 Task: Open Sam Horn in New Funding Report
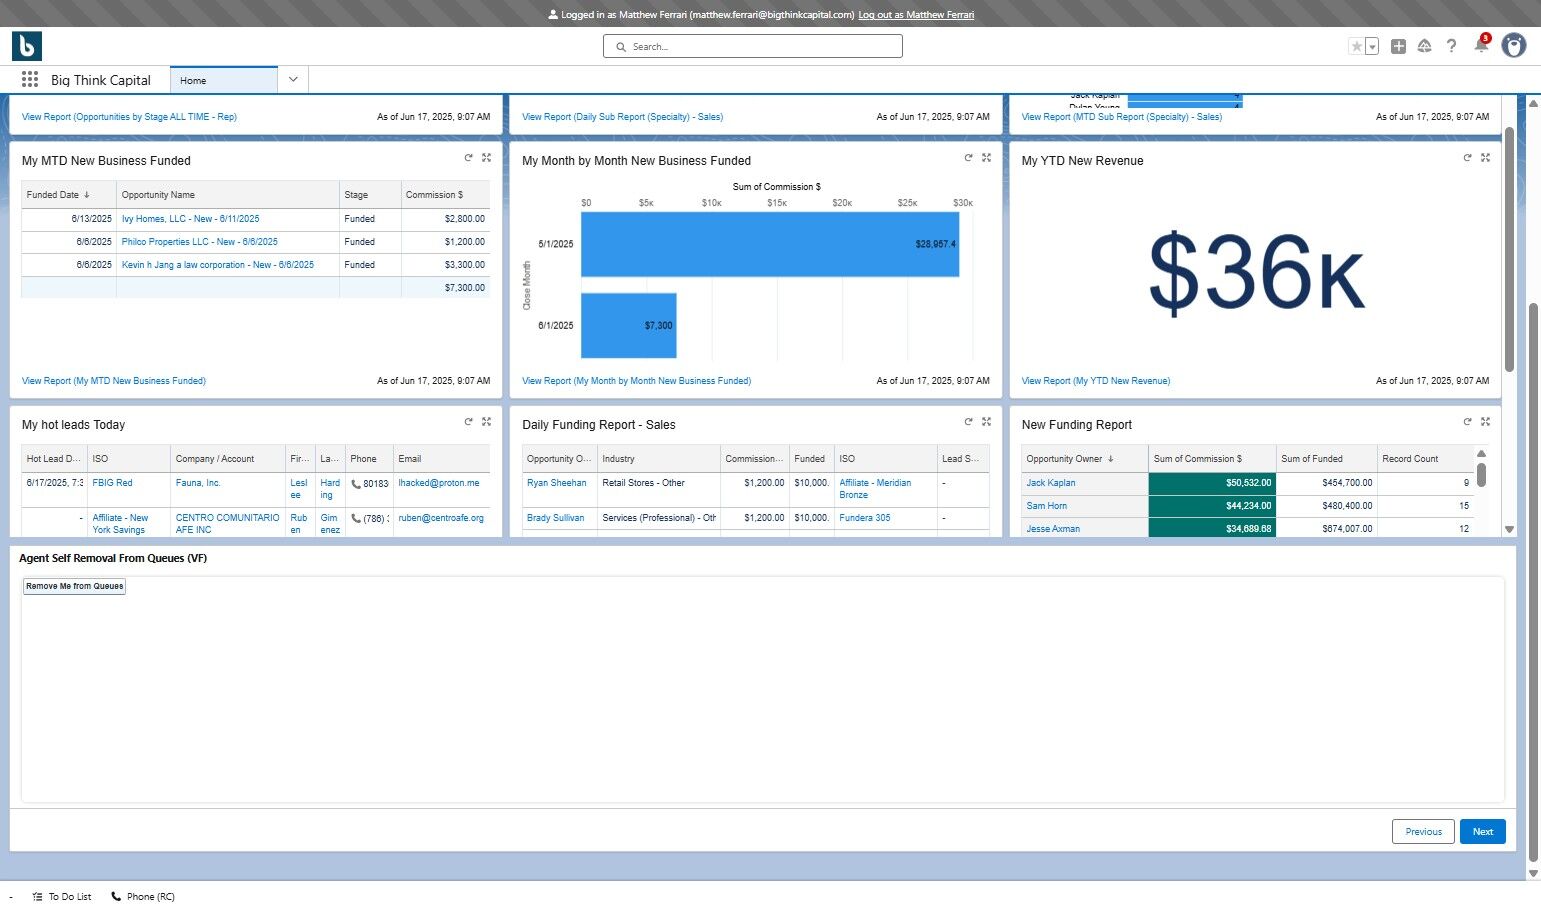coord(1047,506)
